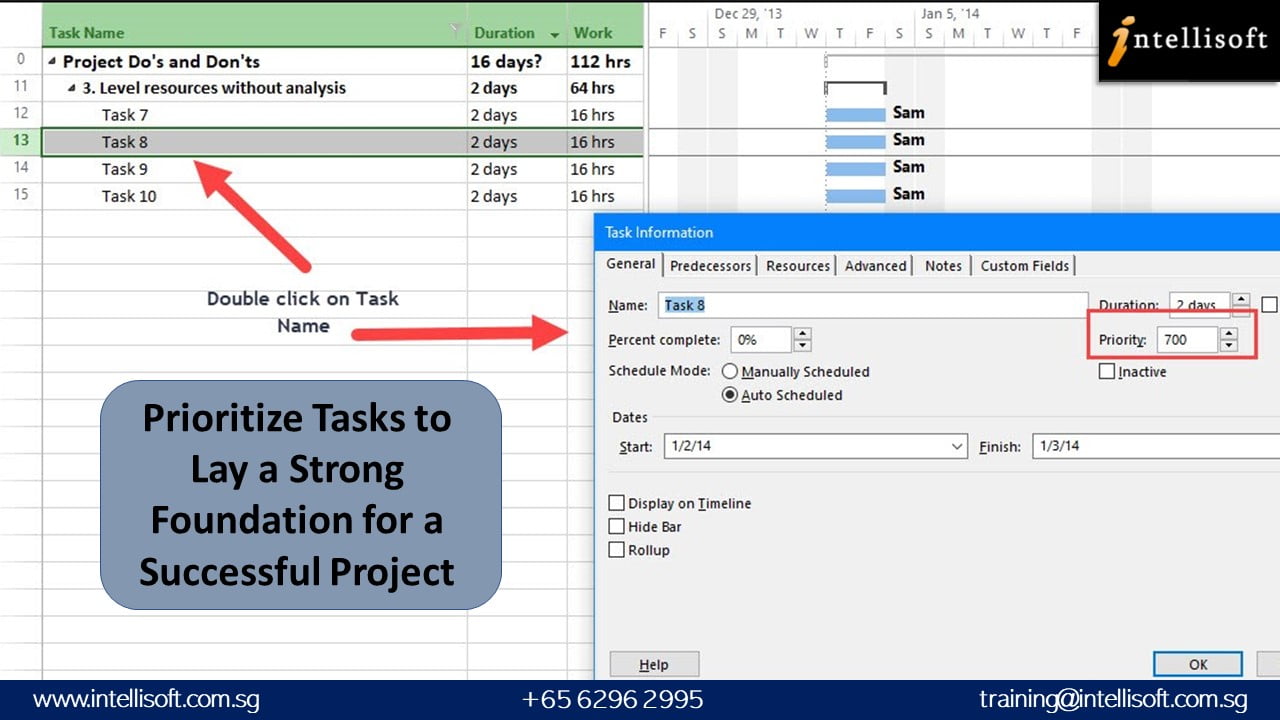Mark Task 8 as Inactive
Image resolution: width=1280 pixels, height=720 pixels.
click(1107, 371)
